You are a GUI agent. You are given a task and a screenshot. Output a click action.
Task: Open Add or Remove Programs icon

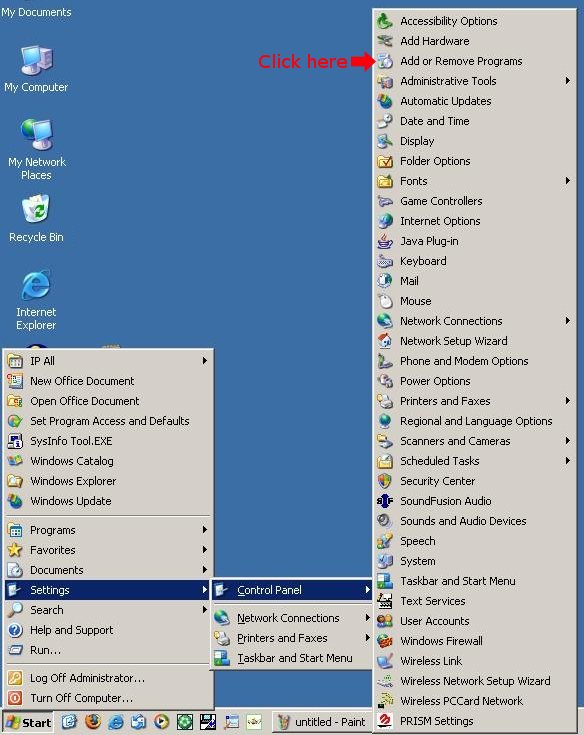point(385,61)
